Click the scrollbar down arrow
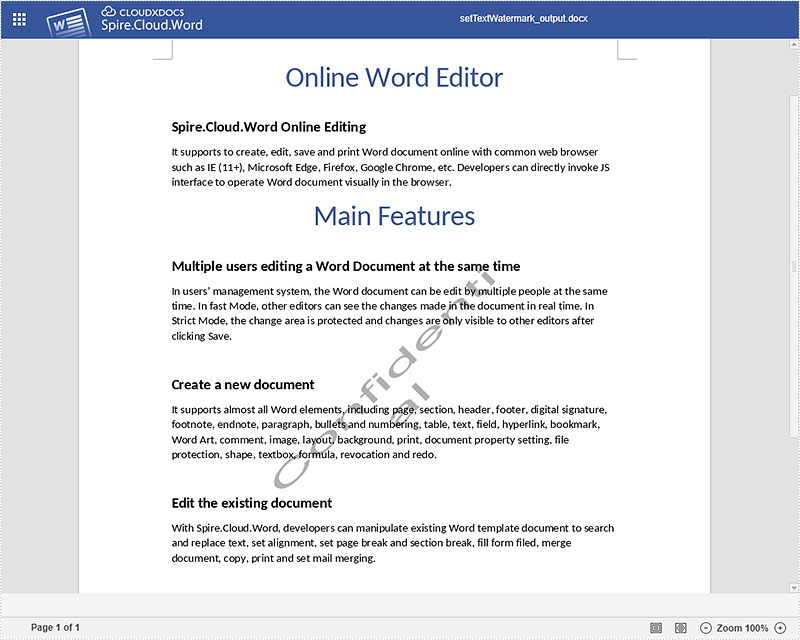 click(794, 587)
